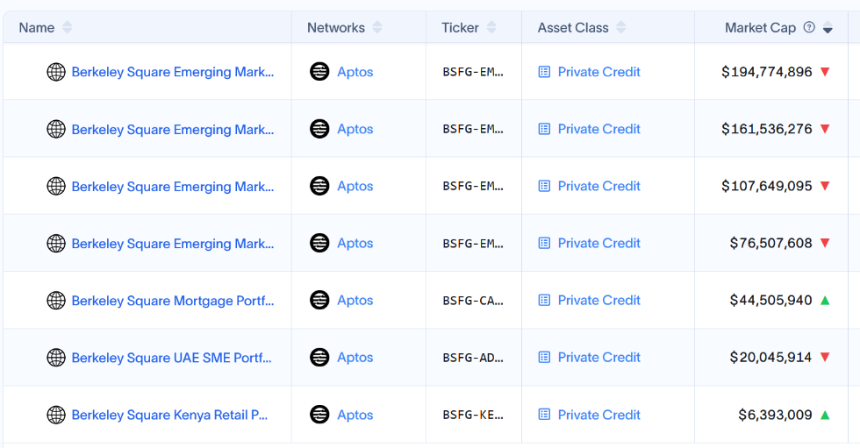
Task: Click the Private Credit link in the $161,536,276 row
Action: point(599,129)
